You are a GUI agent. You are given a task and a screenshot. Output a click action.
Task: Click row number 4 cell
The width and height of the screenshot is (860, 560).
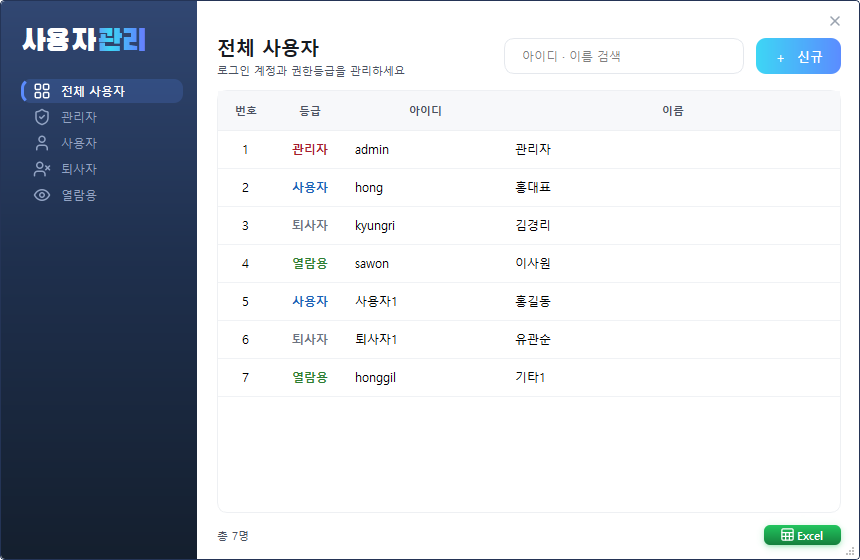(245, 264)
